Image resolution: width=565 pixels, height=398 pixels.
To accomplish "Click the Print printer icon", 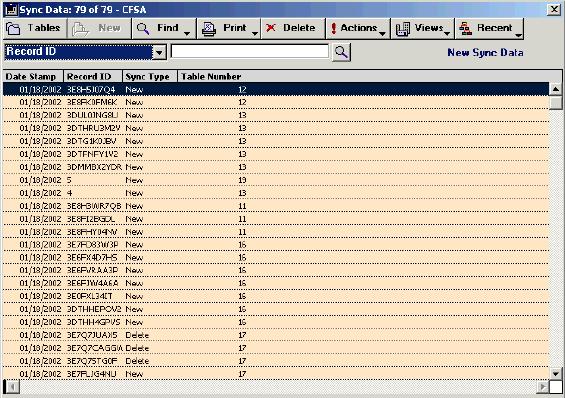I will point(209,29).
